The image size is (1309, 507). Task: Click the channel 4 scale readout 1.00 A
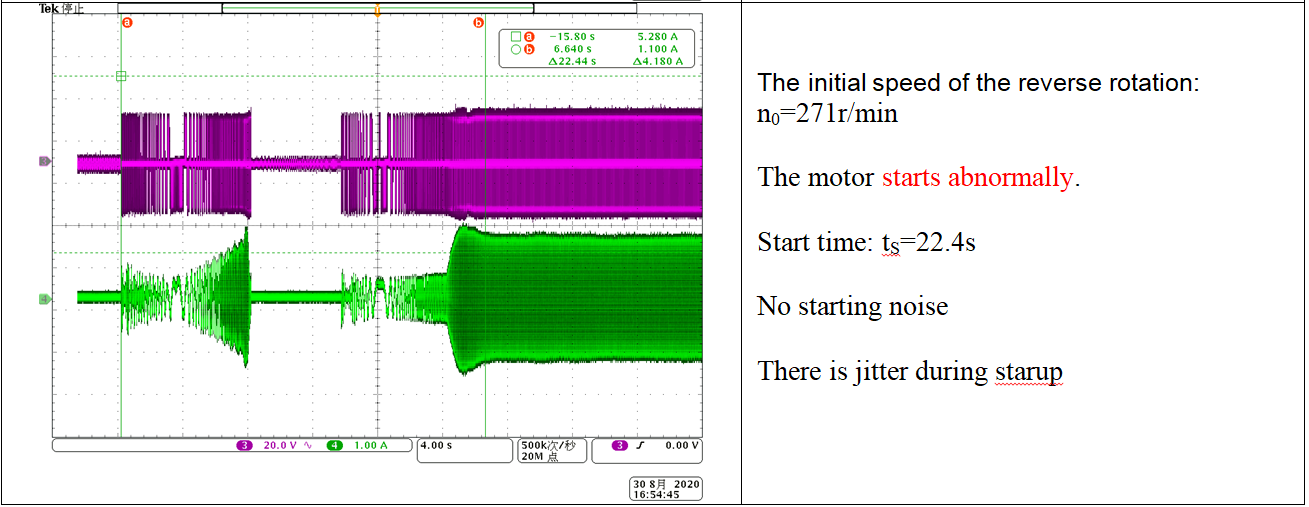(x=370, y=445)
